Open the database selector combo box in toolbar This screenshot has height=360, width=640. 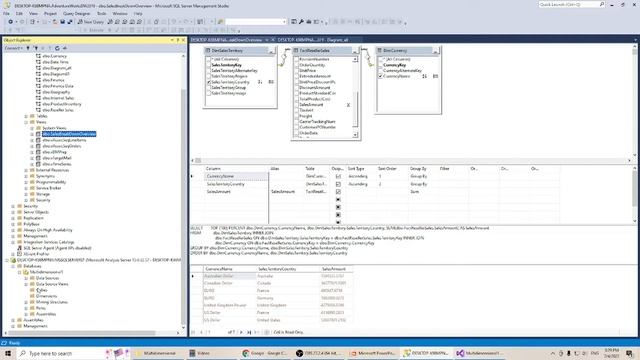click(256, 22)
